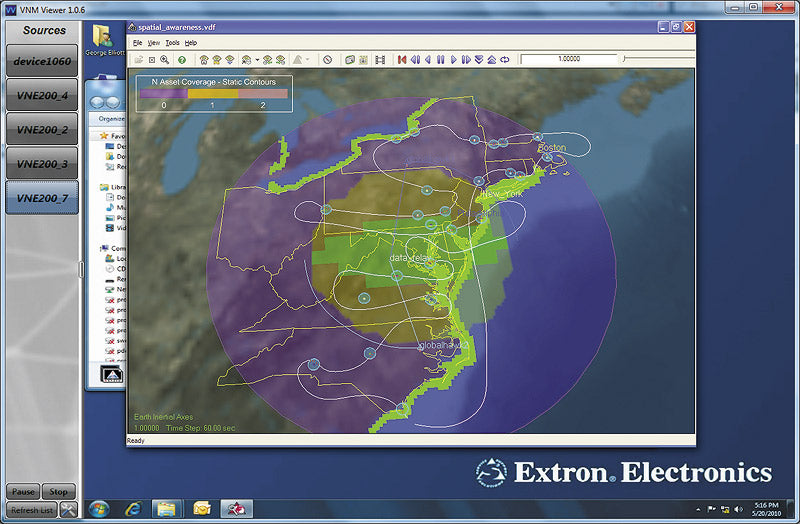Open the dropdown beside the gray triangle icon
The image size is (800, 524).
pyautogui.click(x=308, y=60)
